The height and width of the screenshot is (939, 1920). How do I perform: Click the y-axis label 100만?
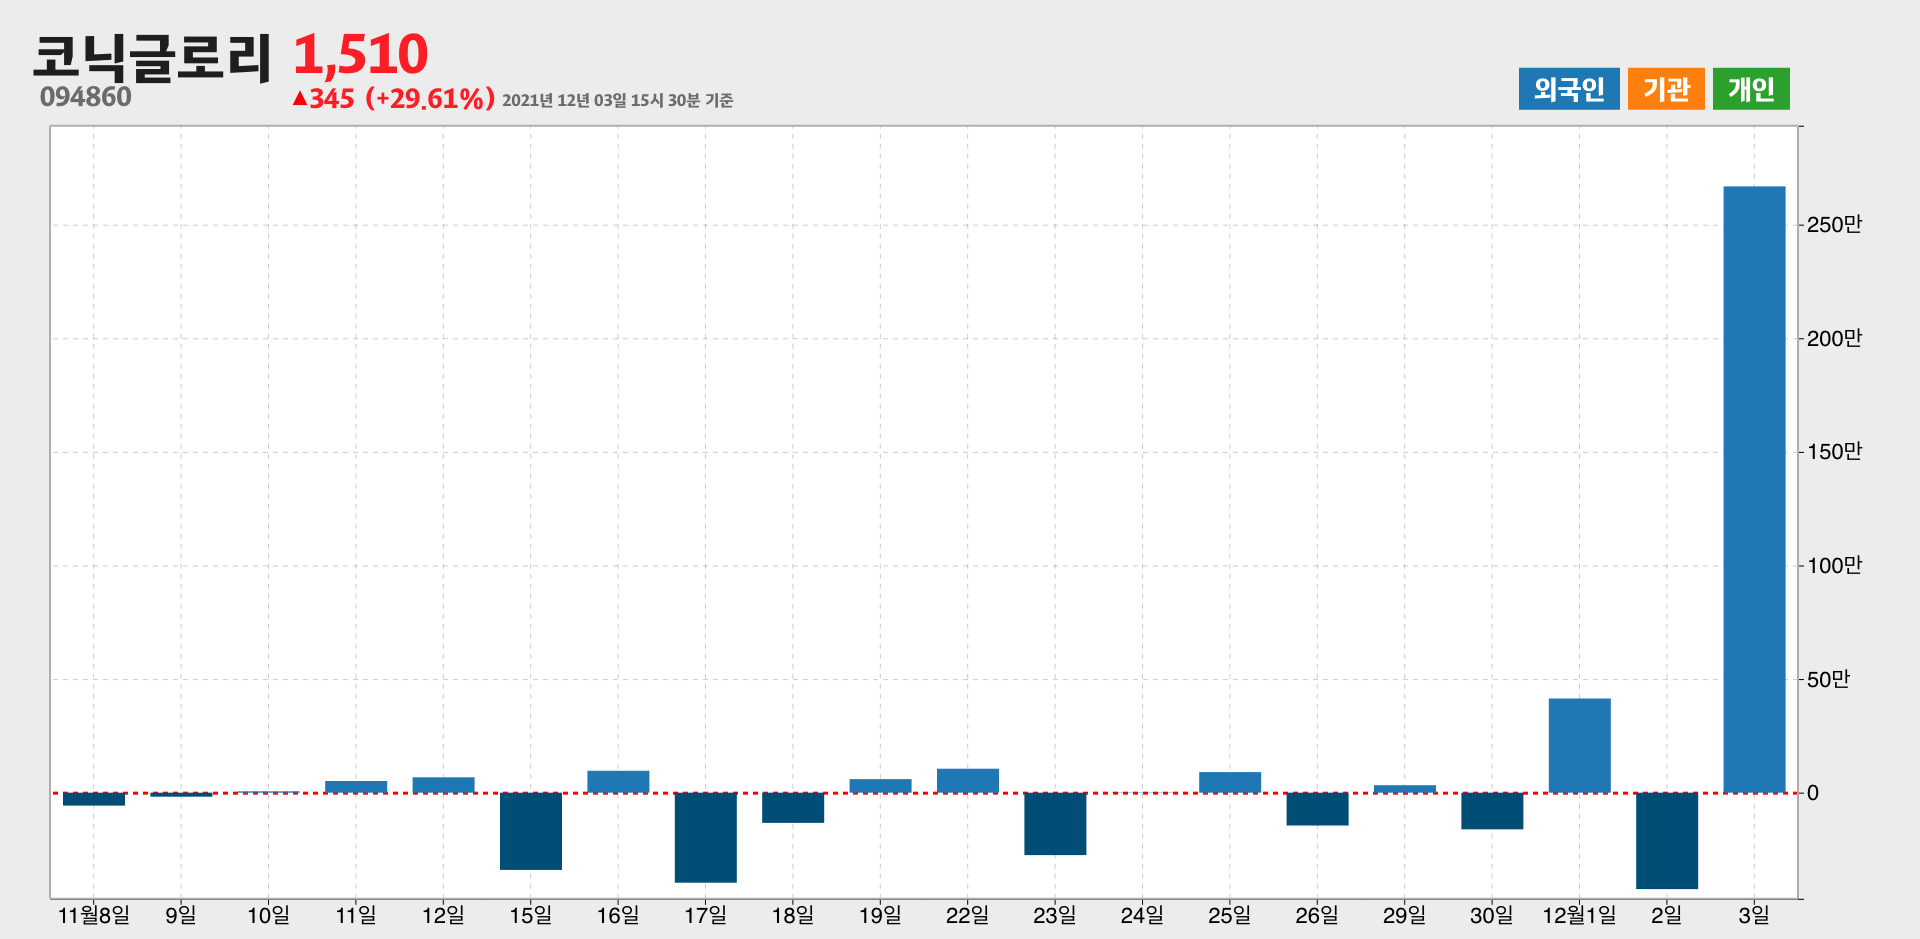coord(1834,566)
